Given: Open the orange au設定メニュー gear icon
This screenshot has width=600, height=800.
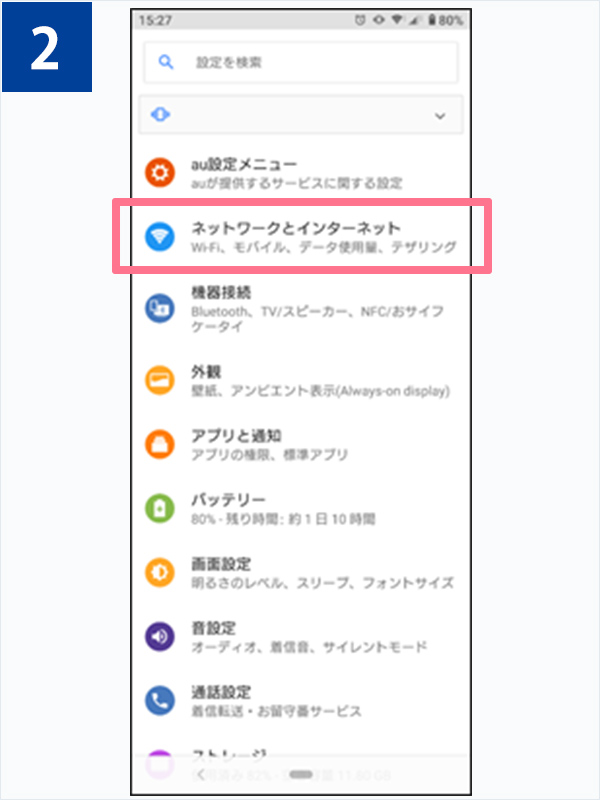Looking at the screenshot, I should point(160,172).
